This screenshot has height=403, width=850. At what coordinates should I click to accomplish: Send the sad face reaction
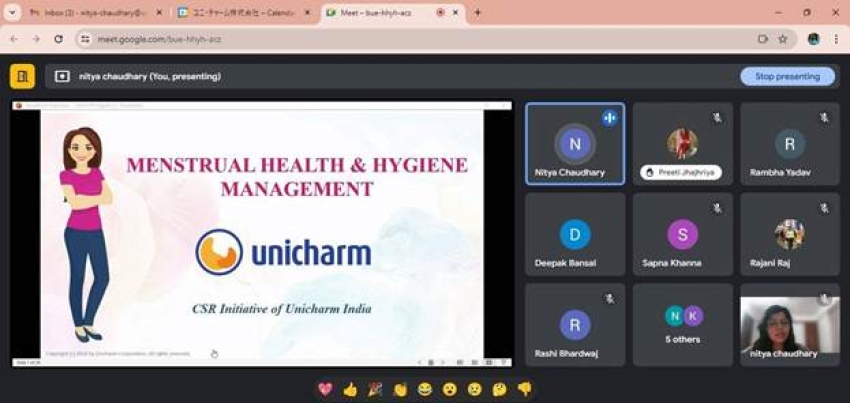tap(474, 389)
